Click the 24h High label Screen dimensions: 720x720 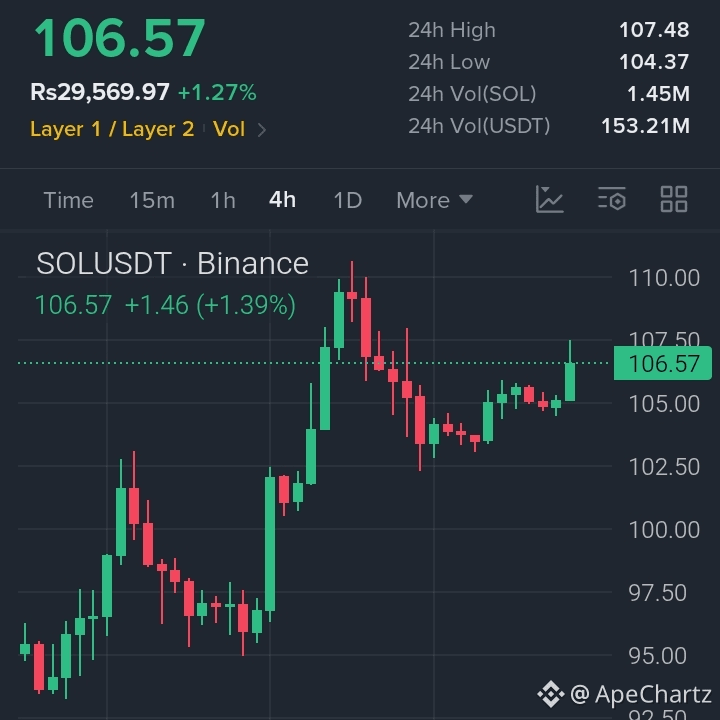coord(452,30)
